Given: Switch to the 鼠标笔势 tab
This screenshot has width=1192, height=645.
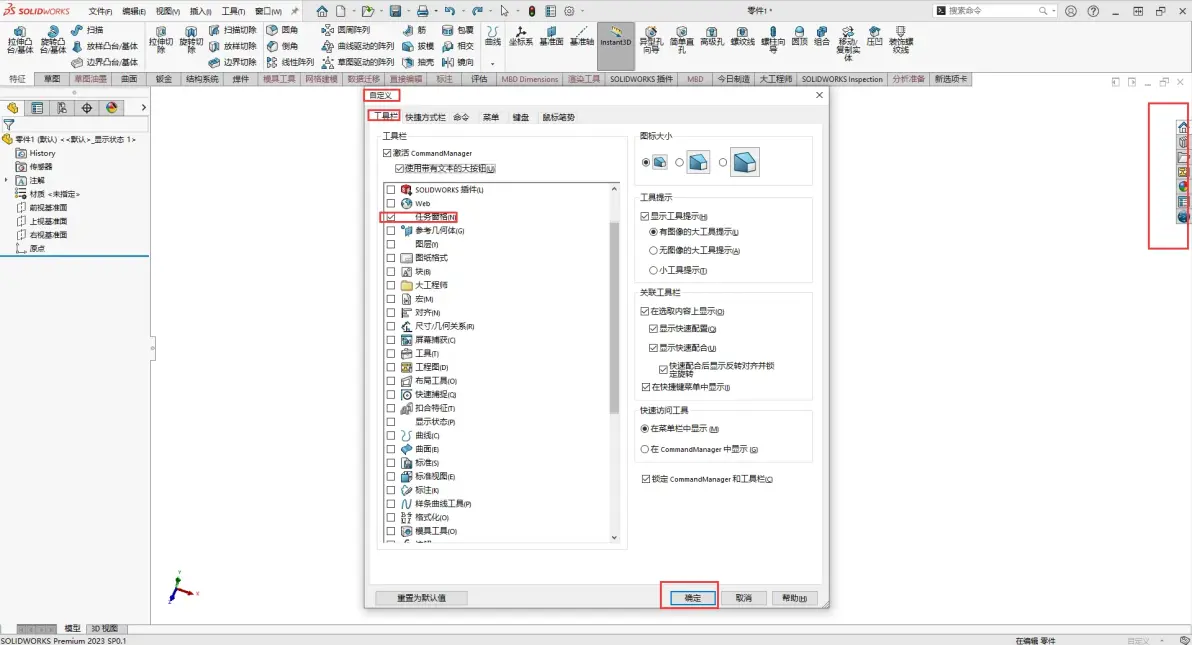Looking at the screenshot, I should click(x=558, y=117).
